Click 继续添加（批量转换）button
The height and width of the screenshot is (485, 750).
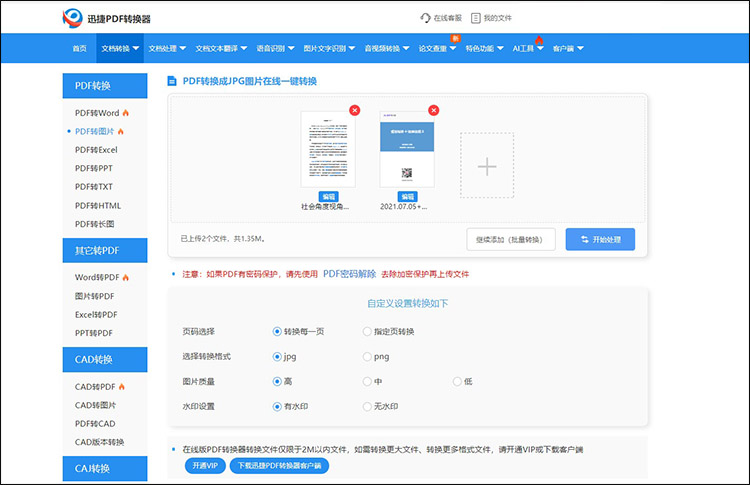[x=511, y=239]
